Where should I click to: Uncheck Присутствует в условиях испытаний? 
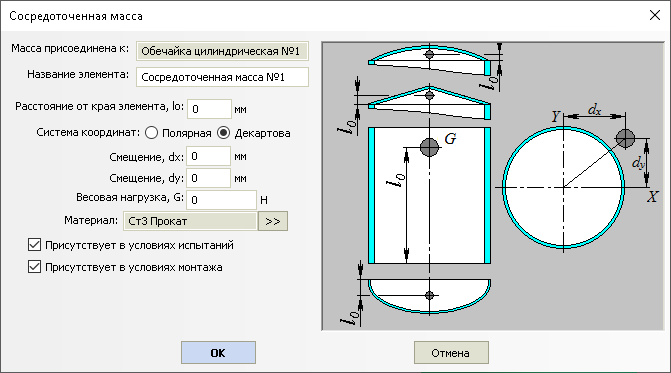pyautogui.click(x=34, y=245)
